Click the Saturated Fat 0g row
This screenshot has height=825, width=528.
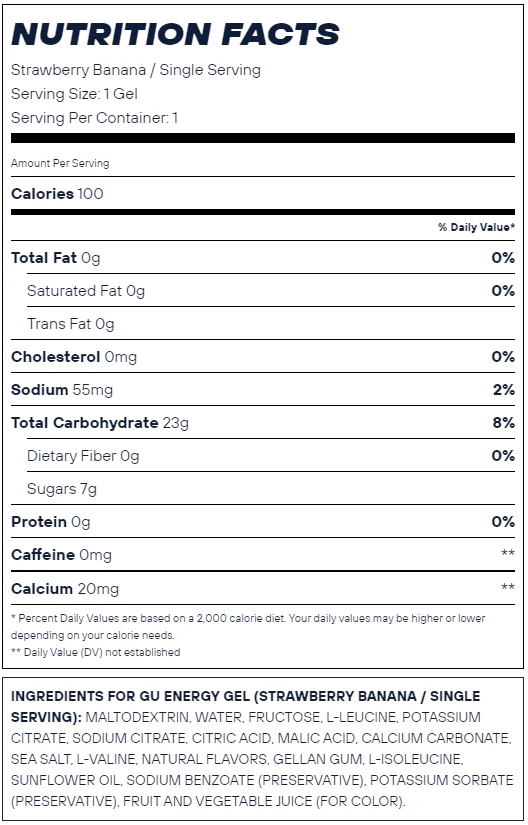(271, 290)
